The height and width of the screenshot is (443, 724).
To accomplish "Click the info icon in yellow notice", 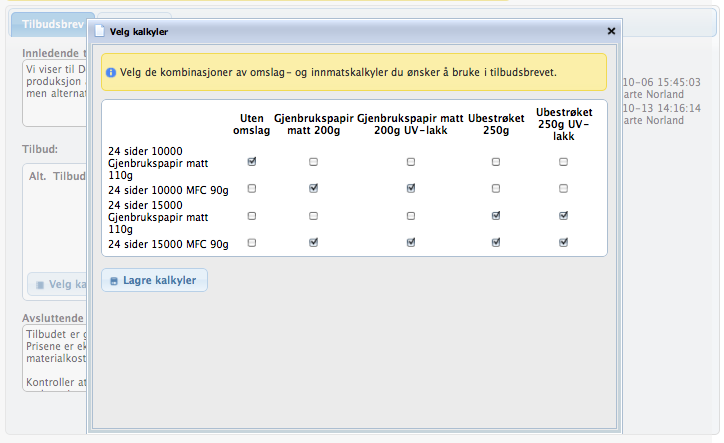I will pos(111,73).
